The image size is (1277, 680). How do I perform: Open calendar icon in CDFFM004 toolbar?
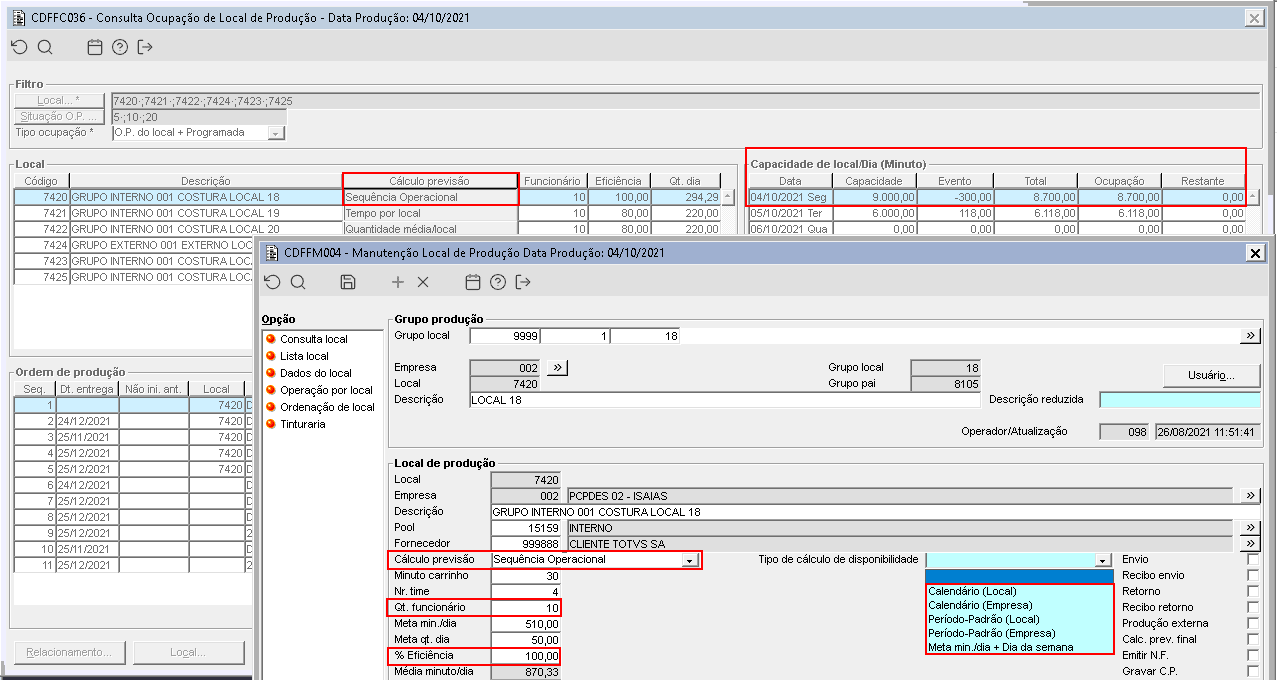(x=474, y=282)
